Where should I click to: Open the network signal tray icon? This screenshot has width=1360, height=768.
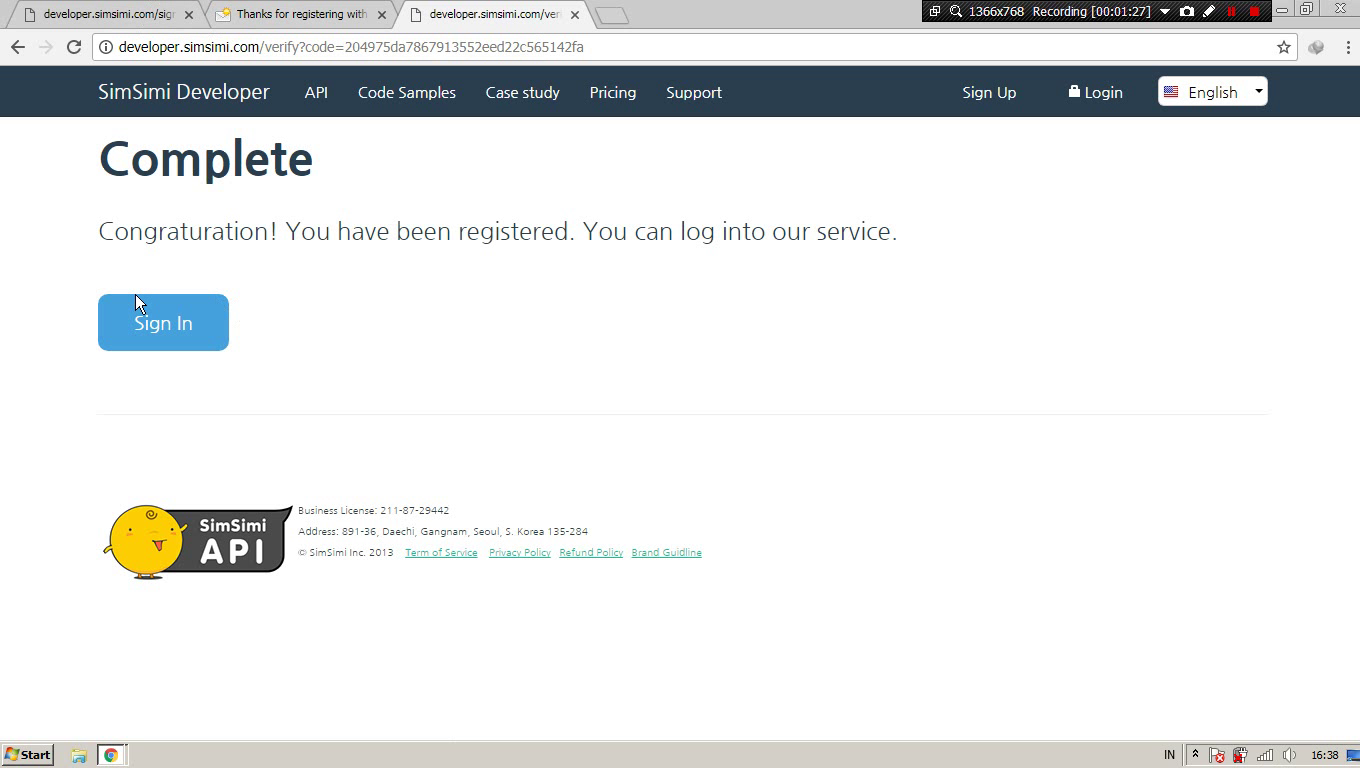pyautogui.click(x=1265, y=755)
